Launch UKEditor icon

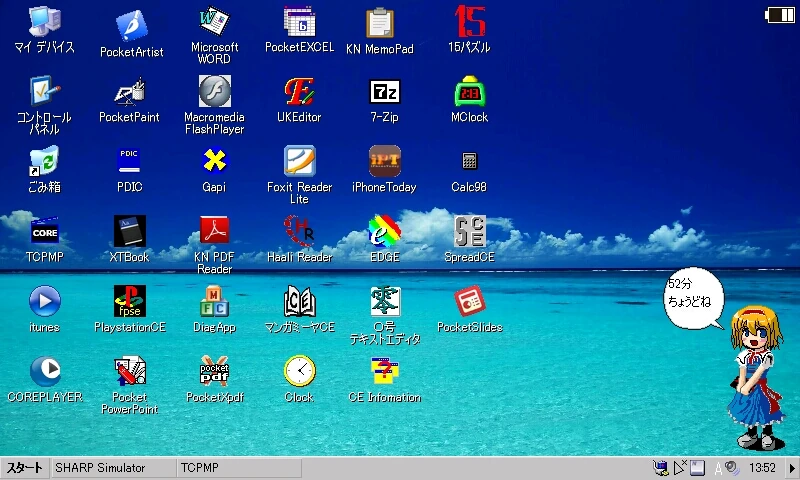click(299, 92)
